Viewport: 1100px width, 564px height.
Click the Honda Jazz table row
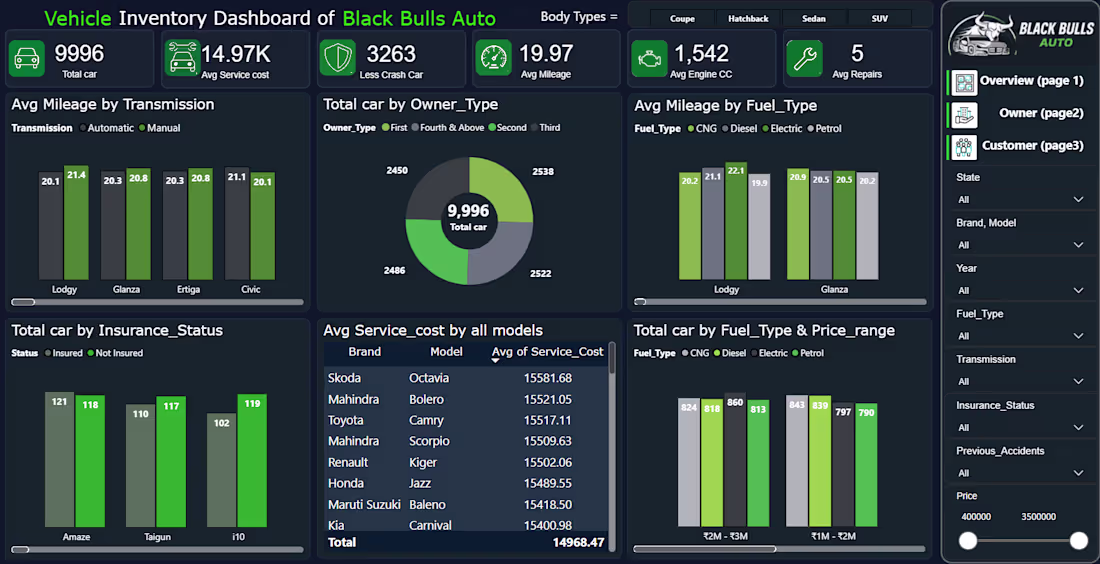click(x=466, y=483)
